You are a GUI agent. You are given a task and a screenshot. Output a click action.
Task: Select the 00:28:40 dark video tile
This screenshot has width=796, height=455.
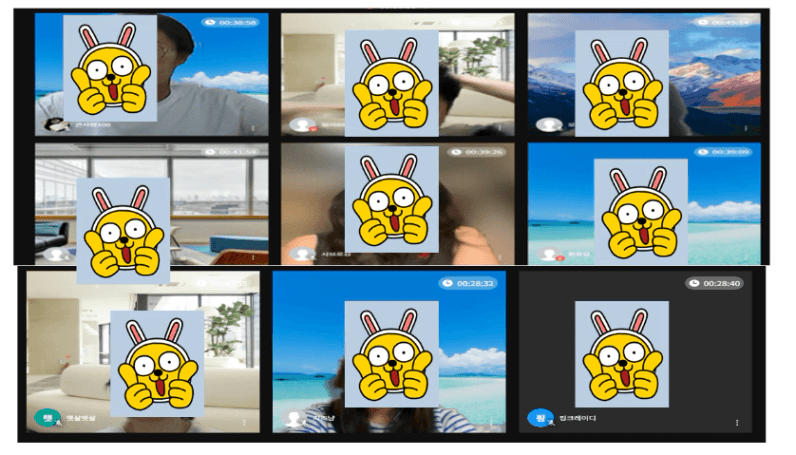click(635, 351)
